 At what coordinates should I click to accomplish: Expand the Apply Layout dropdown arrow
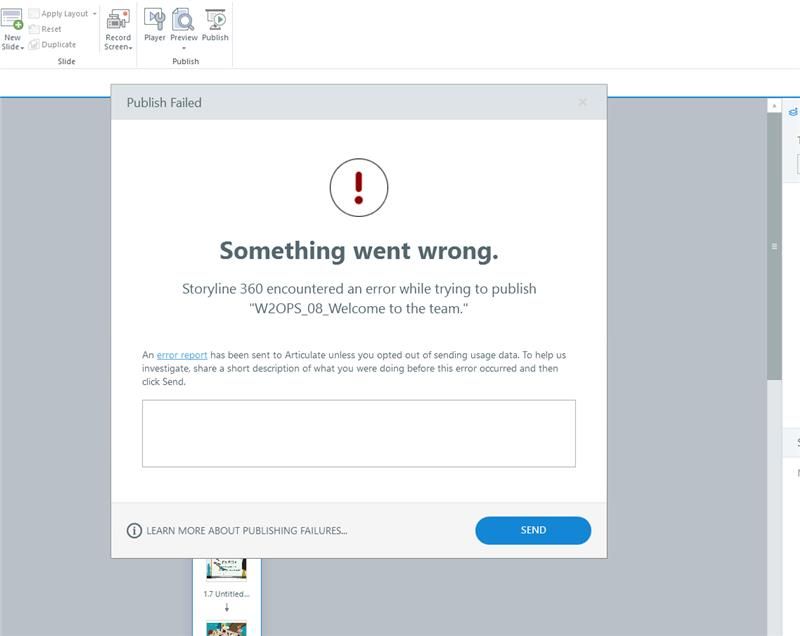94,14
